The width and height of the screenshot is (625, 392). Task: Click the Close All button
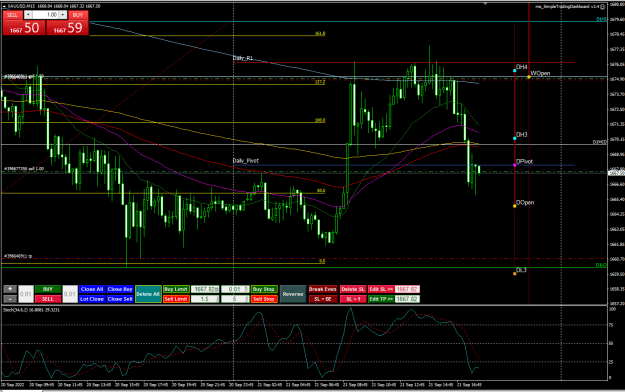(92, 289)
